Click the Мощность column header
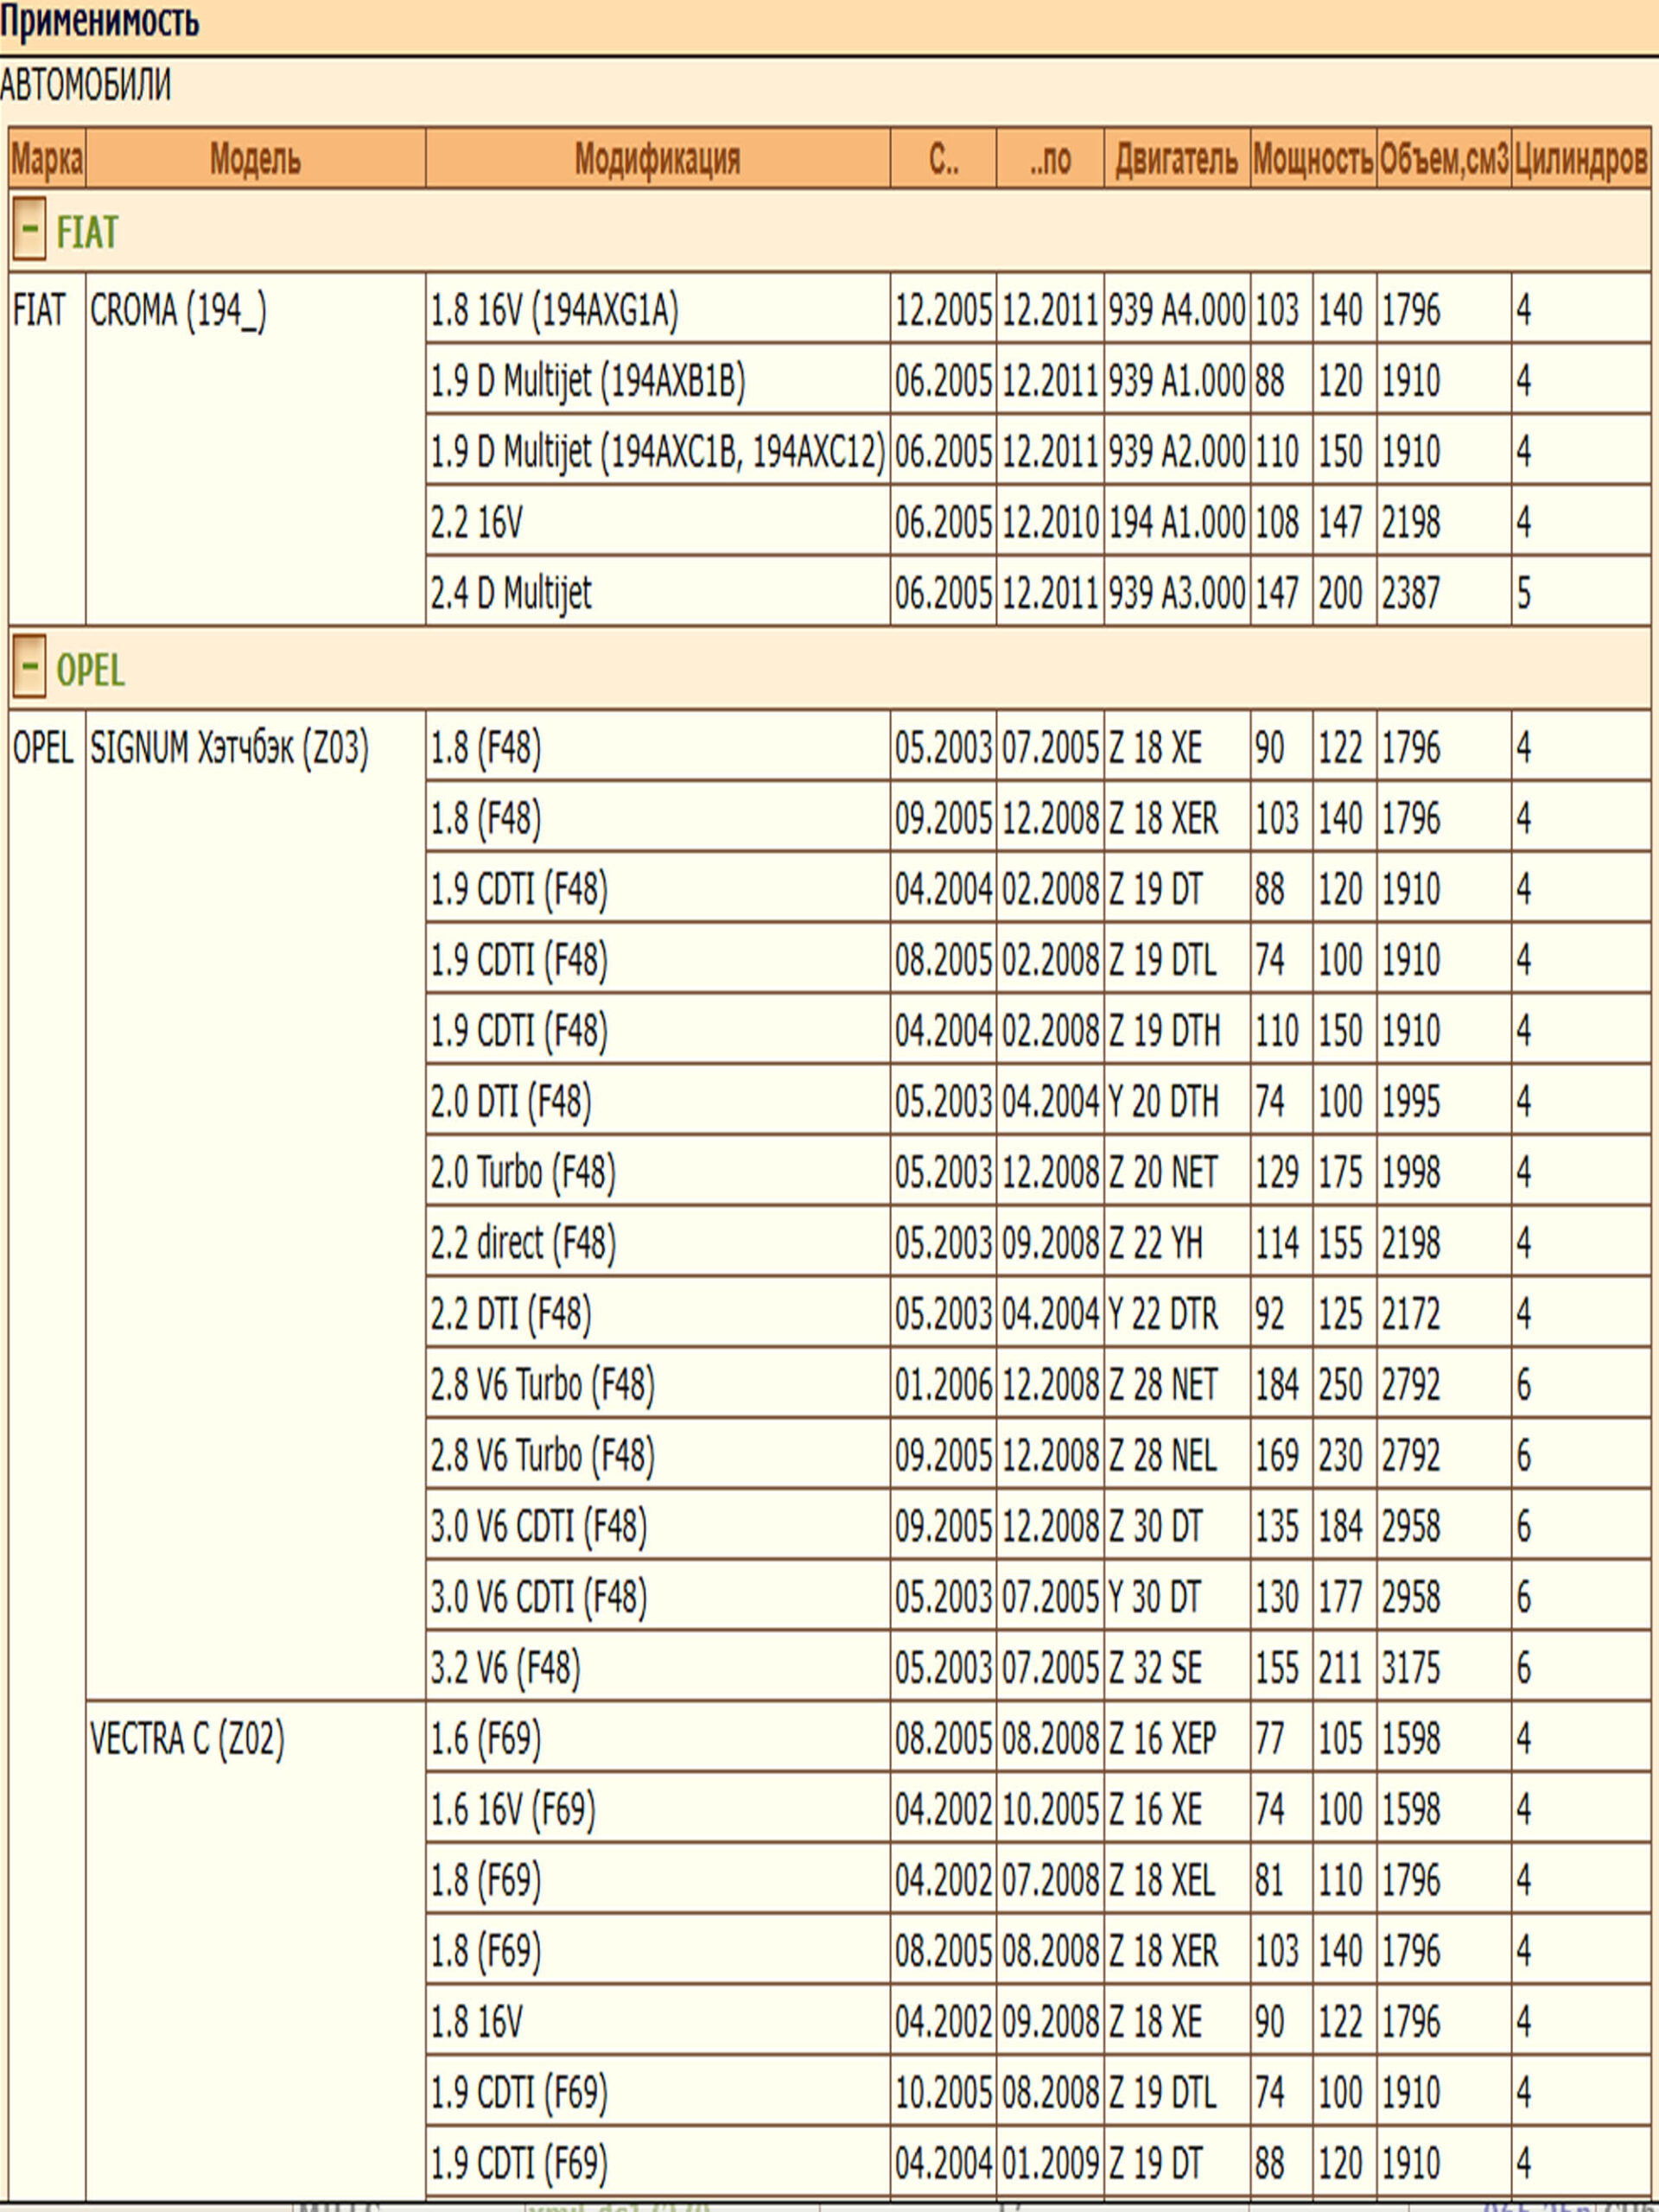1659x2212 pixels. [1312, 159]
